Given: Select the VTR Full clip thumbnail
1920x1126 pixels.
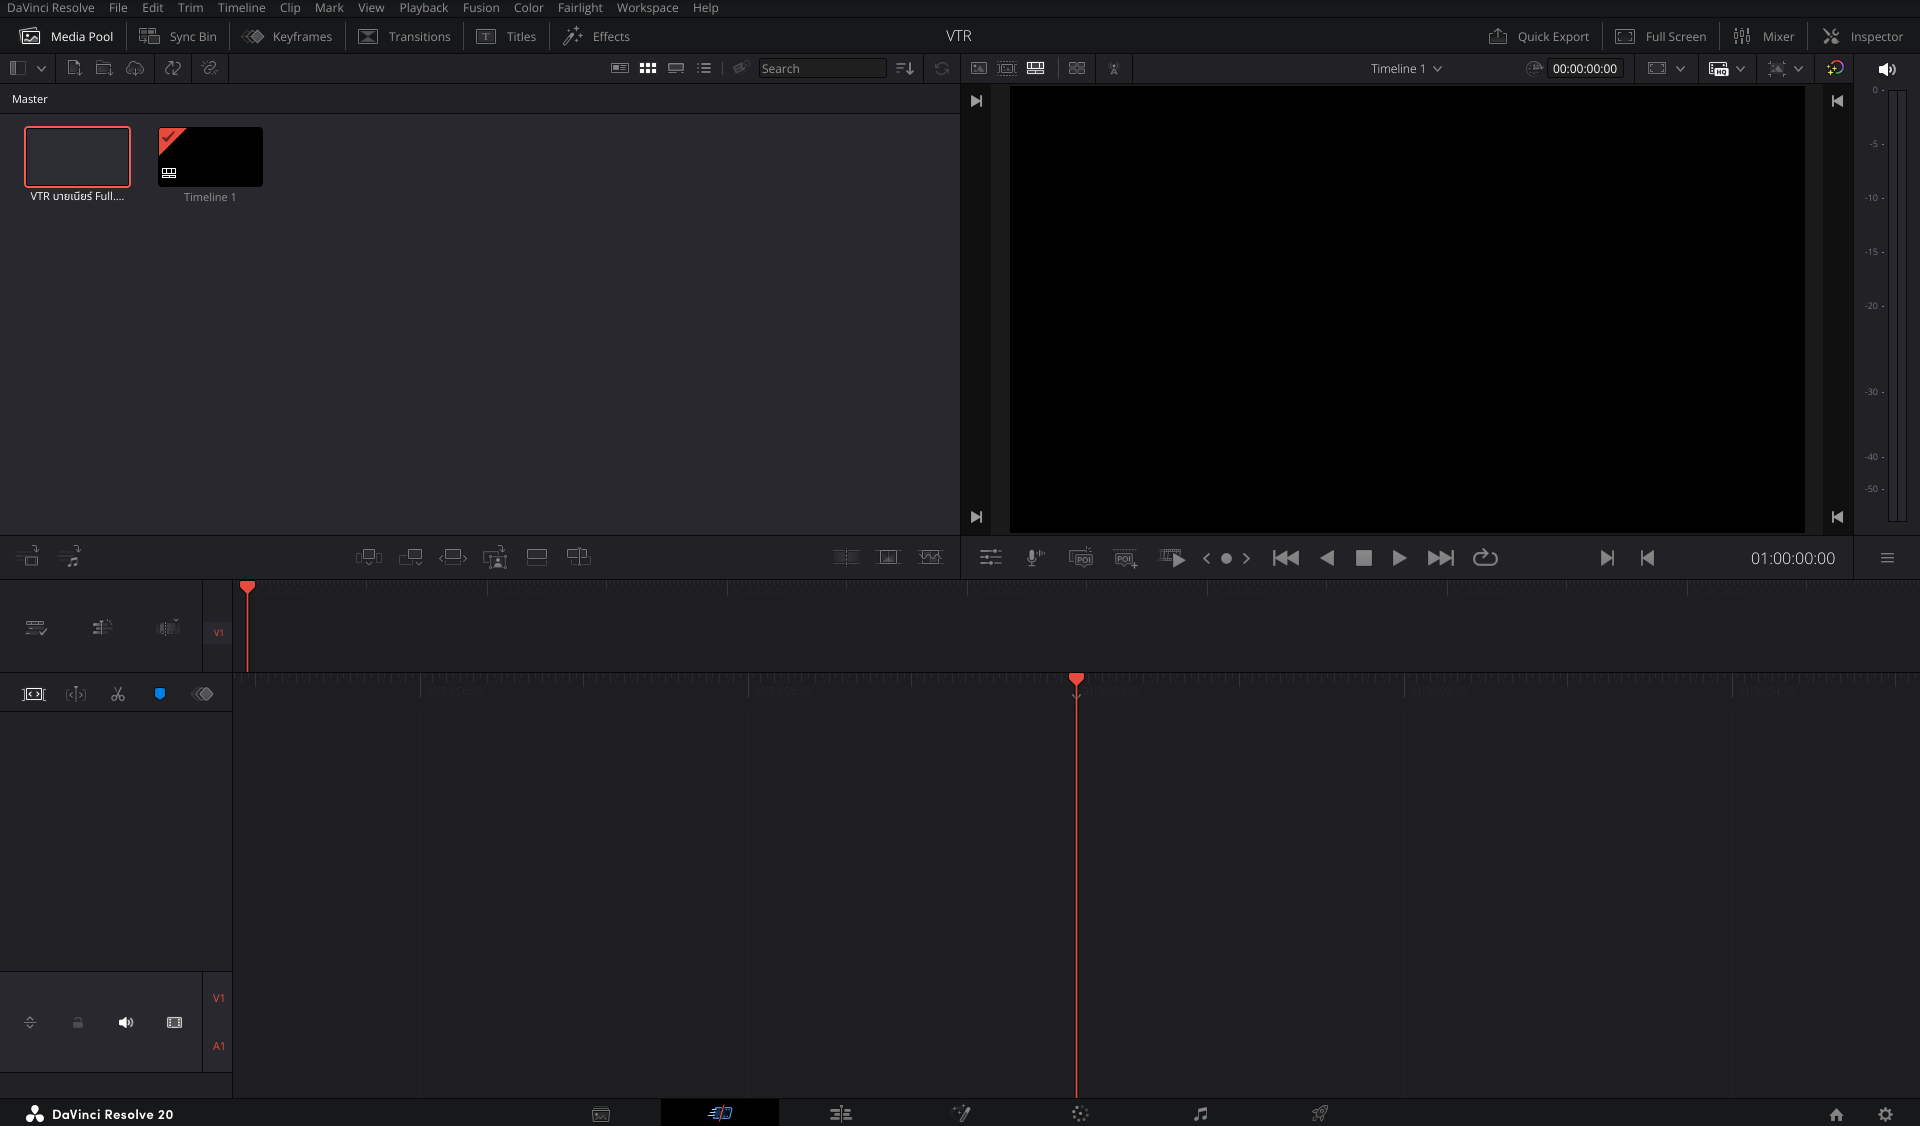Looking at the screenshot, I should click(78, 157).
